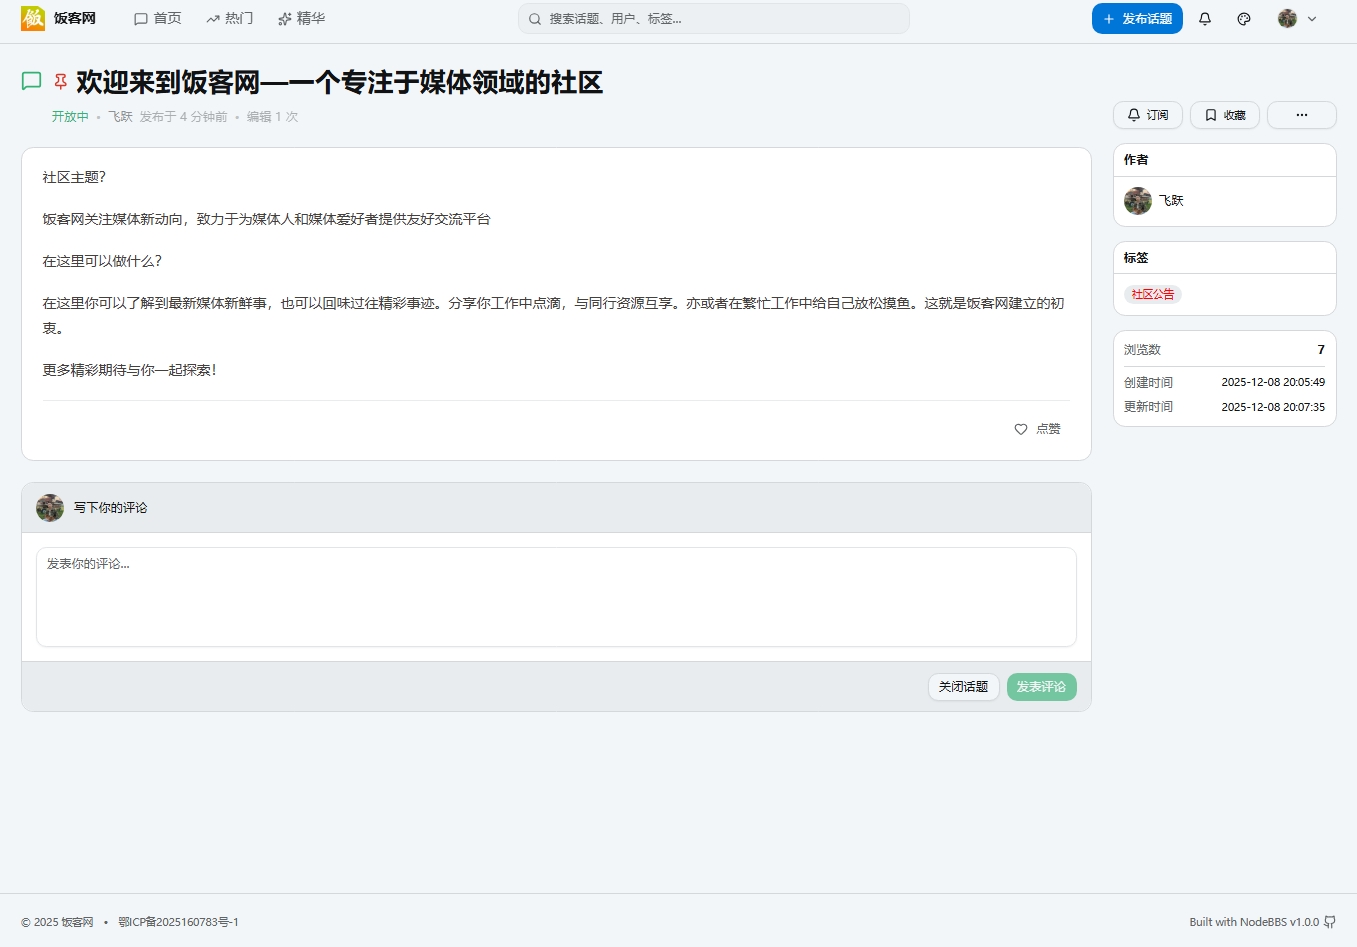Click the 关闭话题 button

(963, 687)
